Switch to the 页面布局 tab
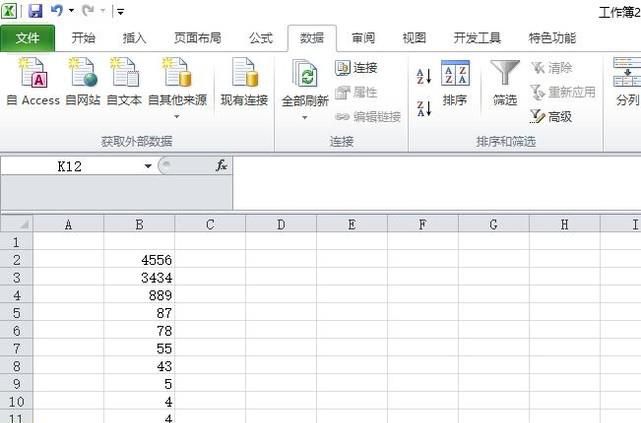 198,38
